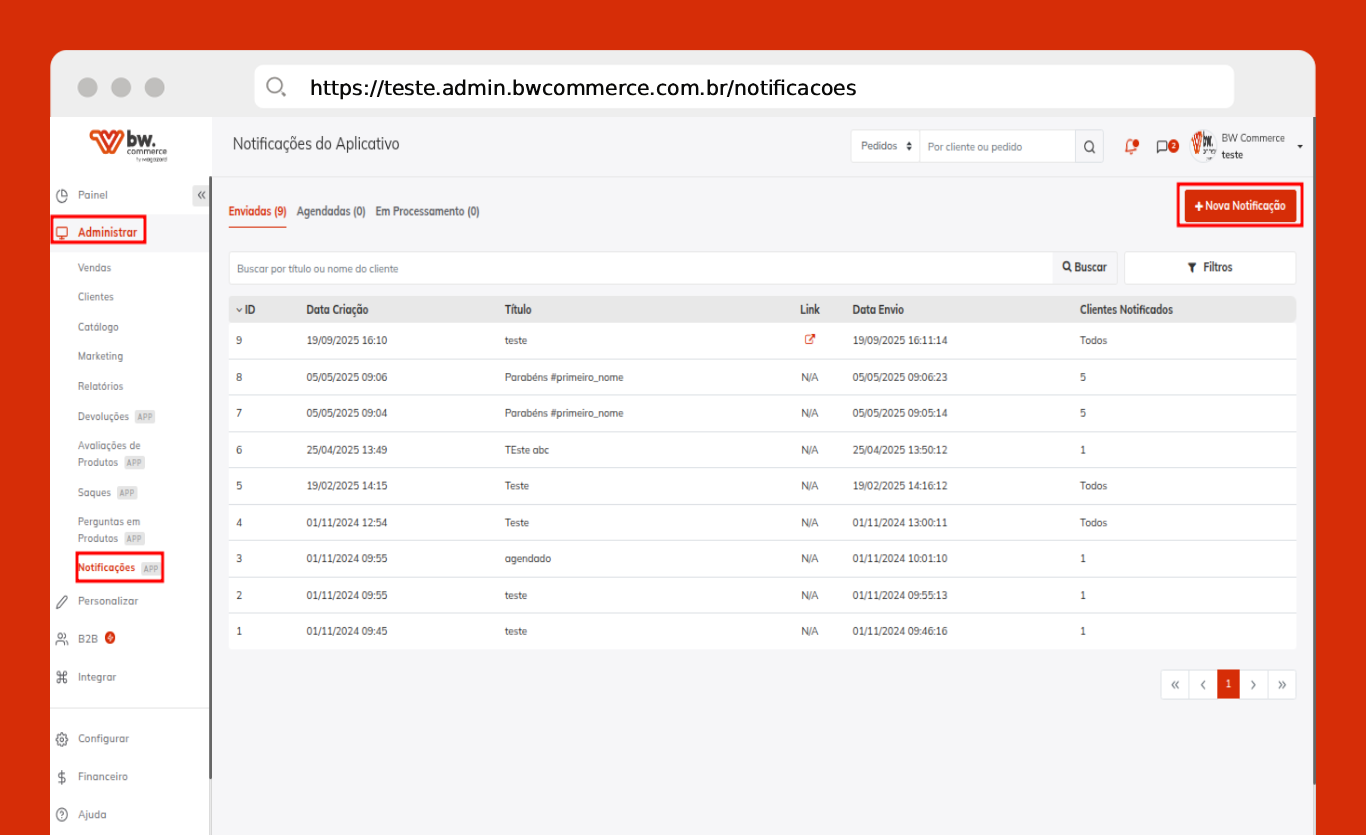Click the Financeiro dollar icon

pyautogui.click(x=62, y=777)
